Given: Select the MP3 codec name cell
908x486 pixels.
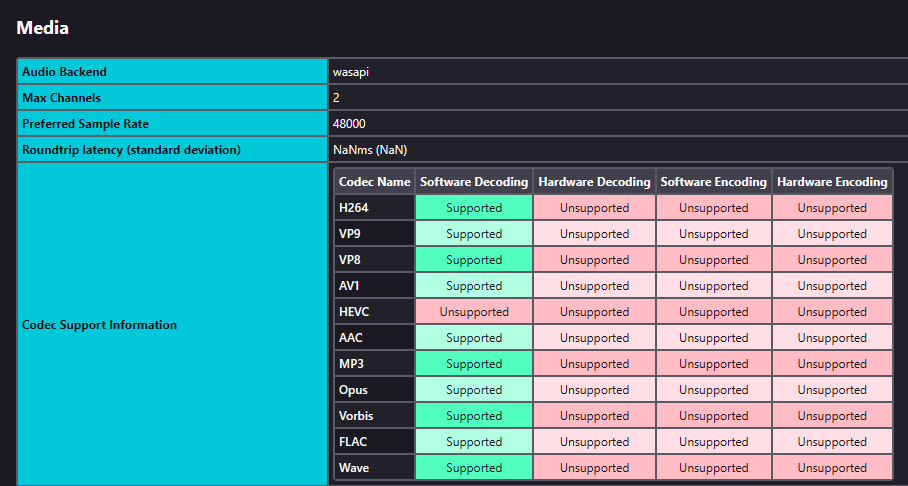Looking at the screenshot, I should [x=375, y=364].
